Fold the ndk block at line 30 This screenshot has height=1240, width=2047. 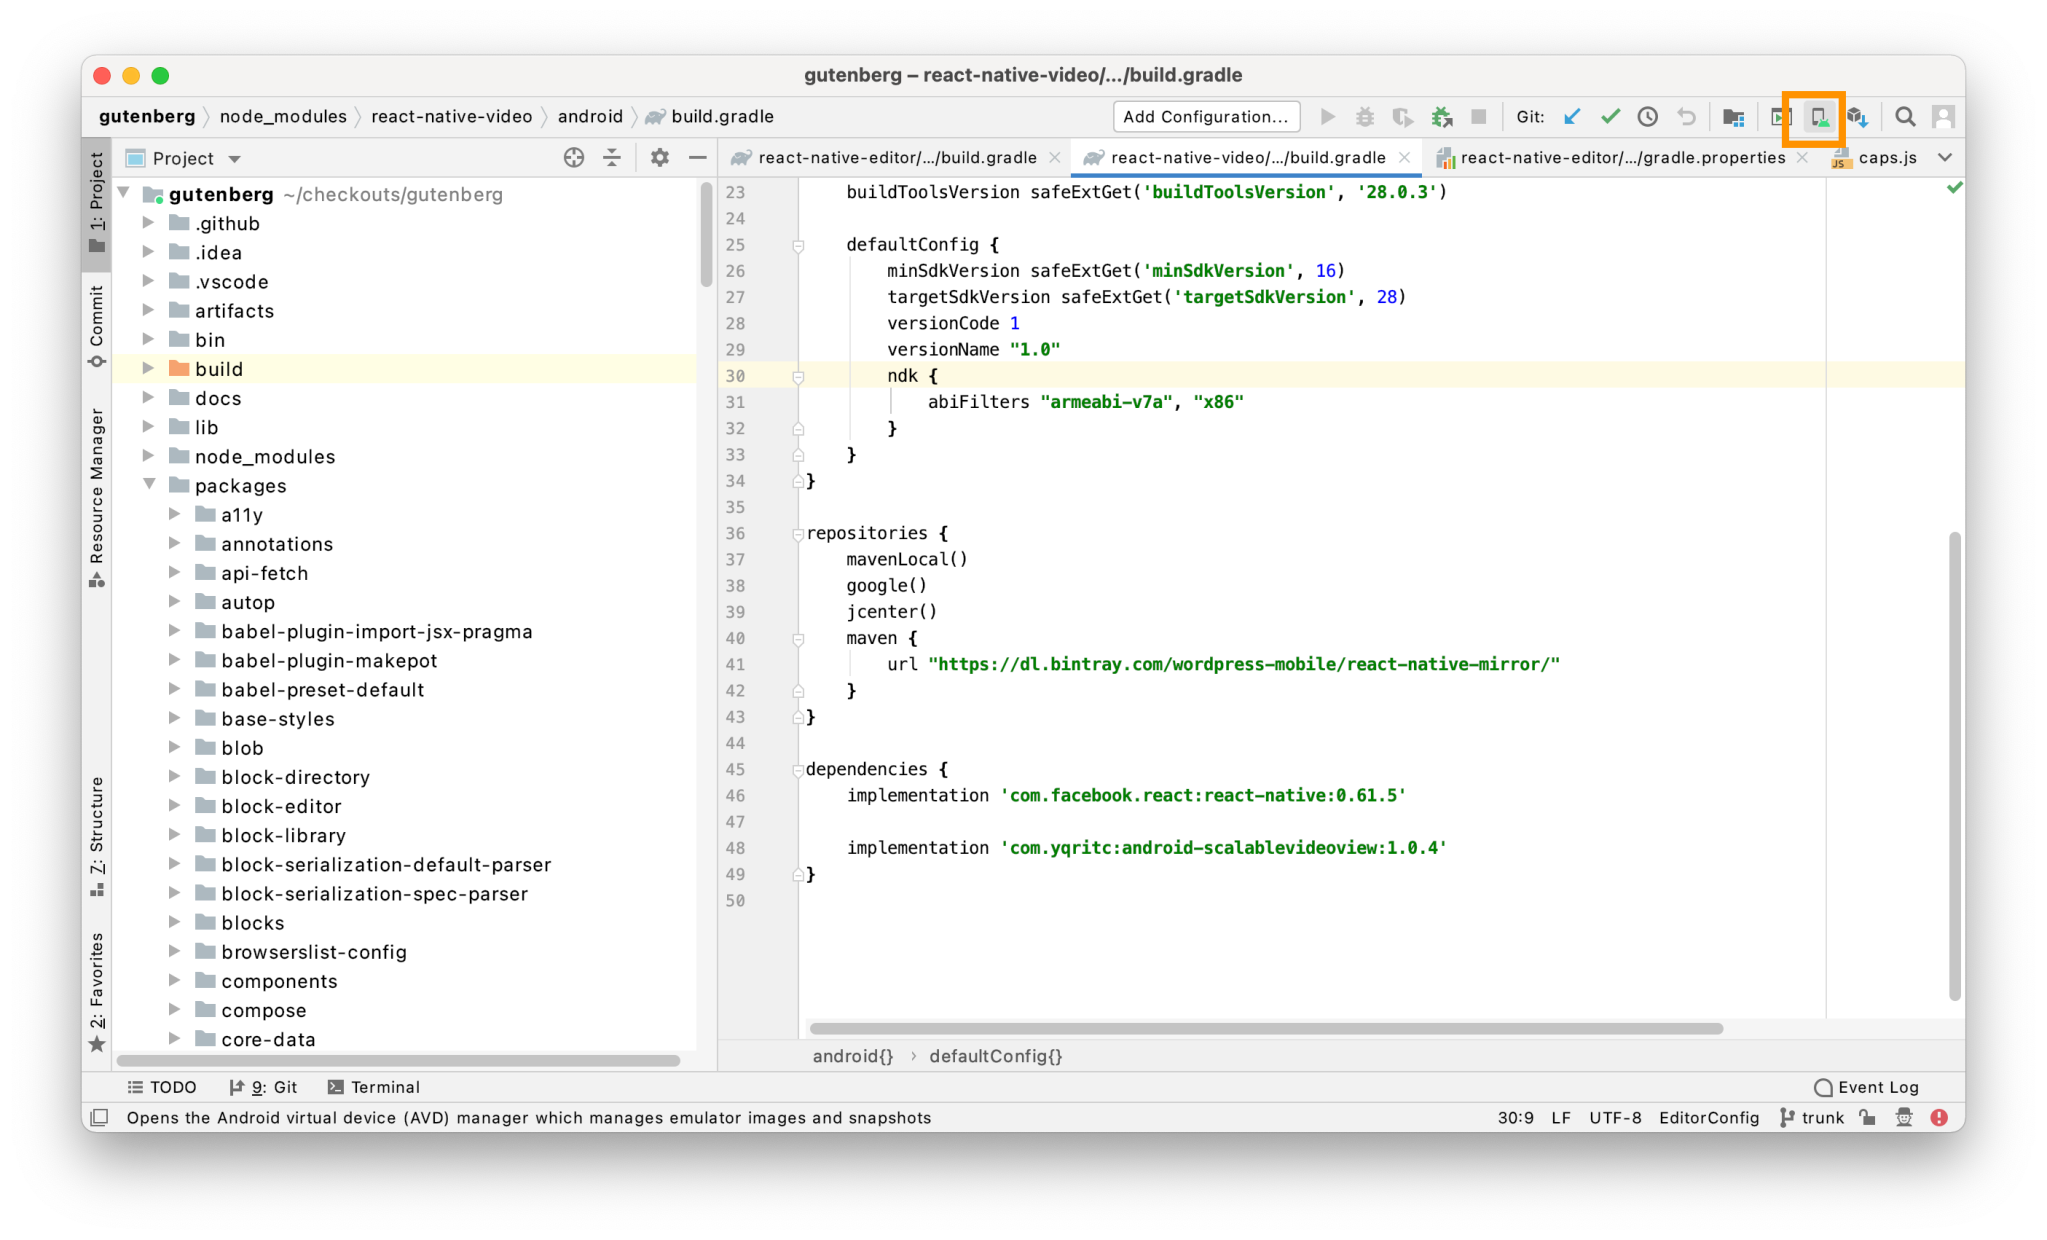pyautogui.click(x=798, y=377)
